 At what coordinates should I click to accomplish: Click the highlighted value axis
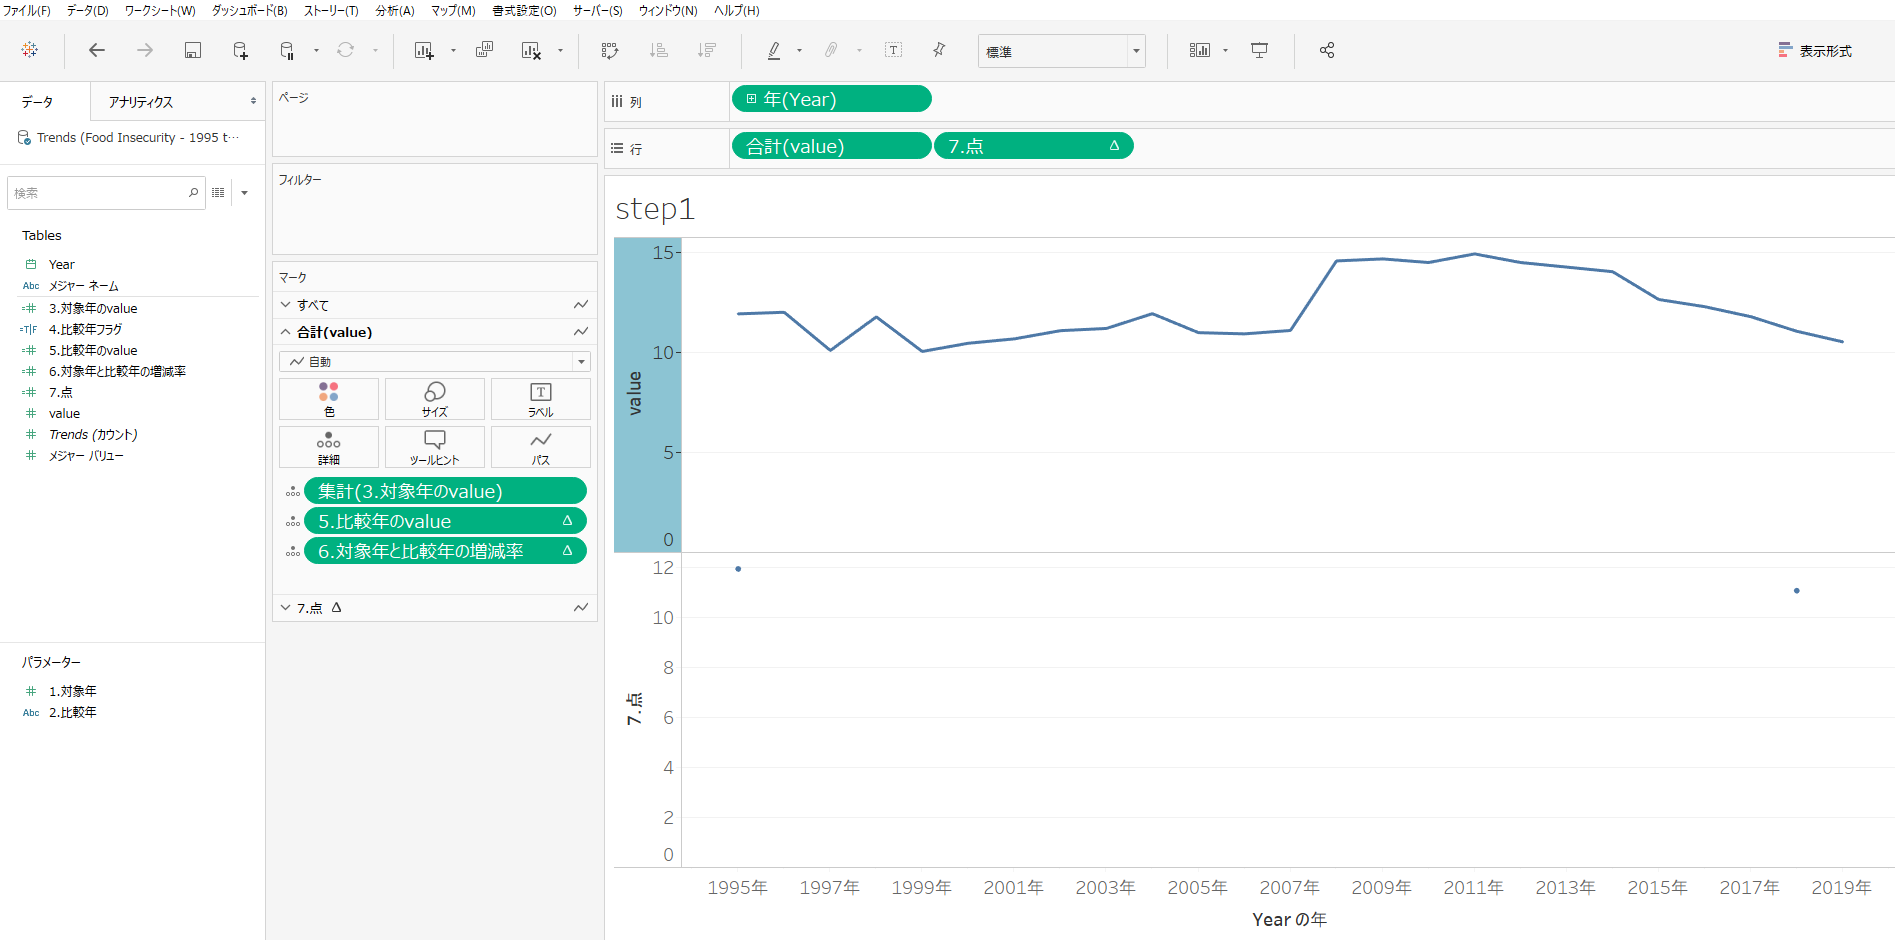(x=647, y=394)
